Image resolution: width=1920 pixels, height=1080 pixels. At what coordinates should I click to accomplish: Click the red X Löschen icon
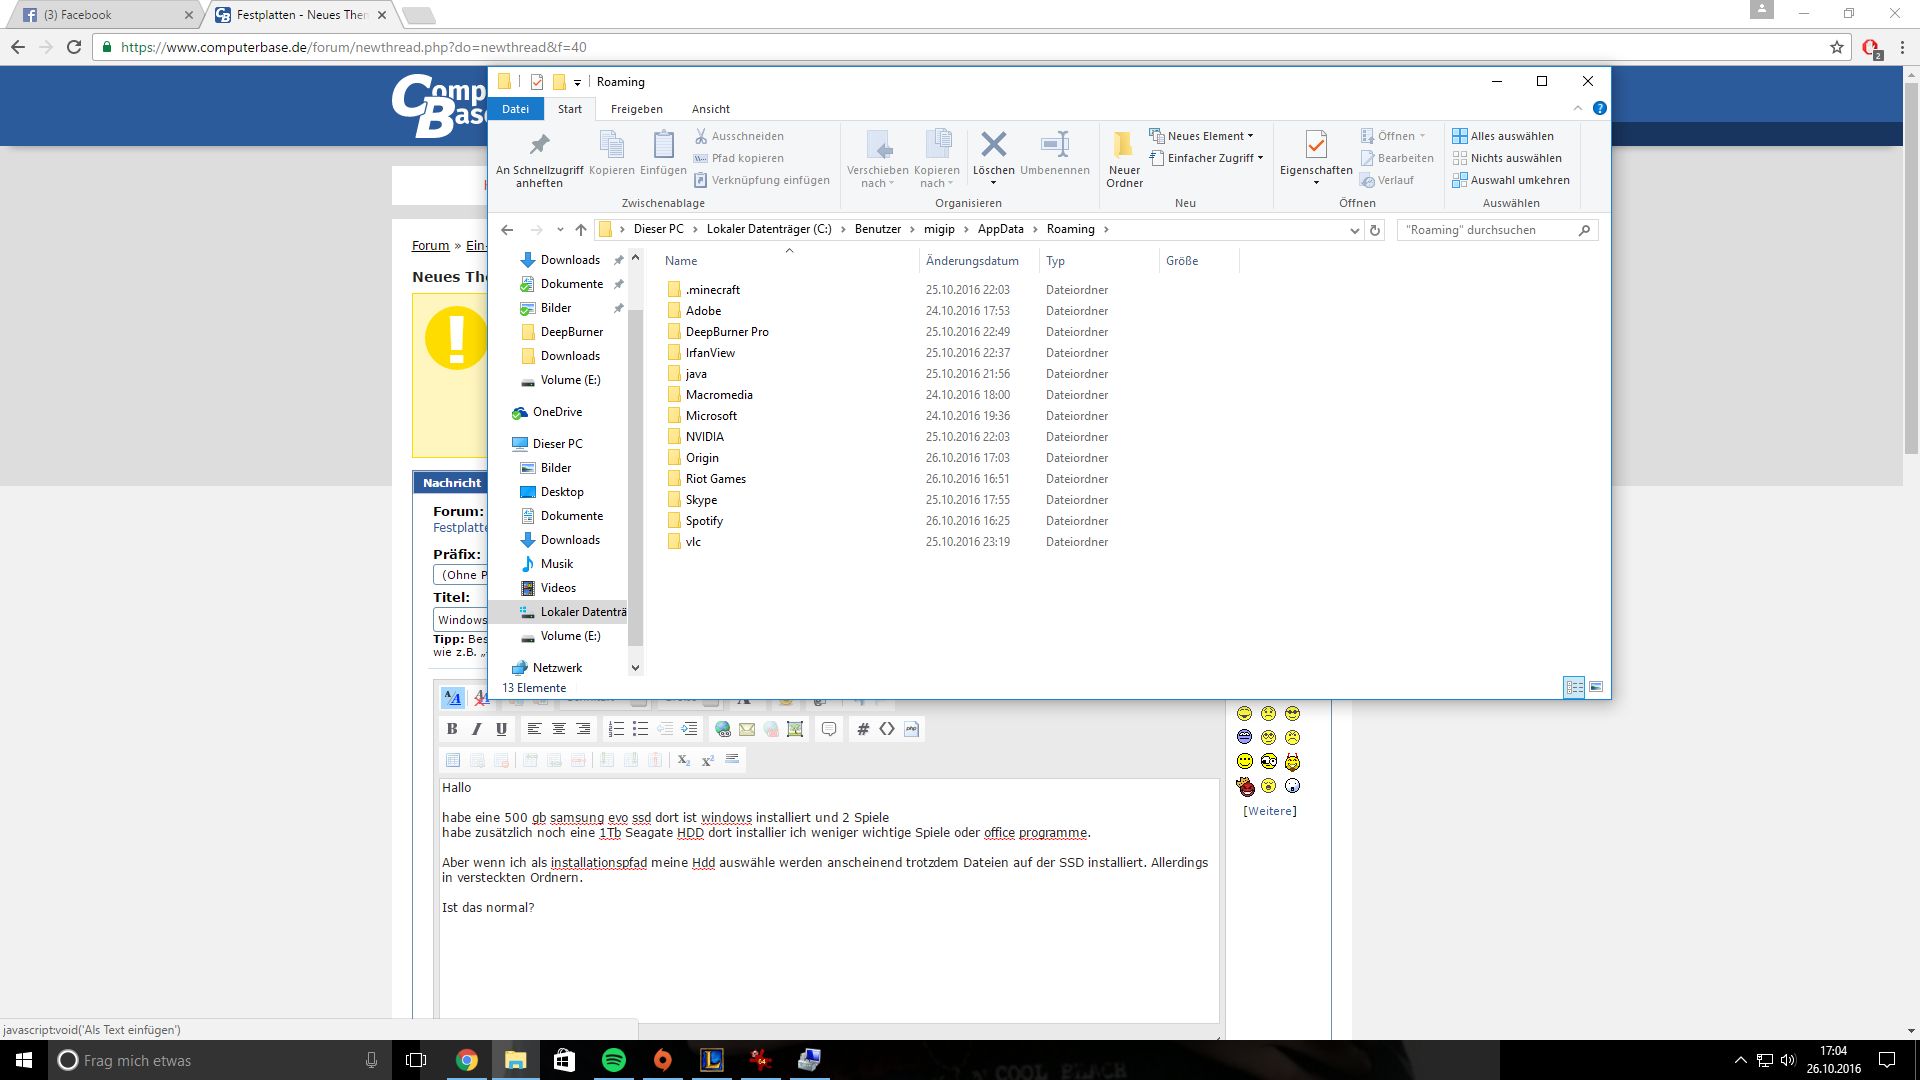coord(993,144)
